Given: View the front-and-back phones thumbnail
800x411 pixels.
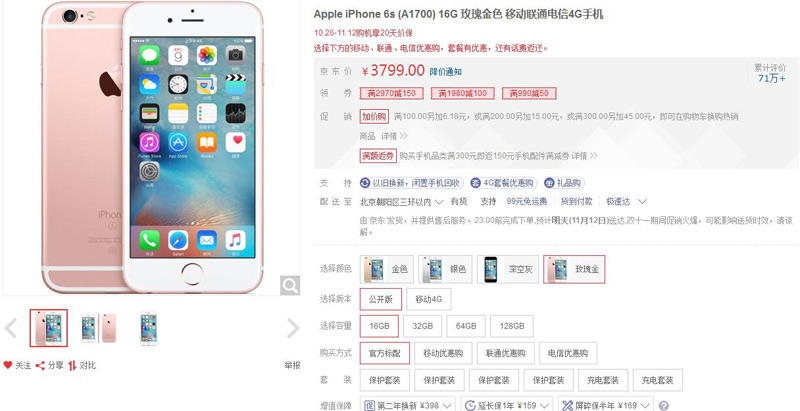Looking at the screenshot, I should point(99,328).
